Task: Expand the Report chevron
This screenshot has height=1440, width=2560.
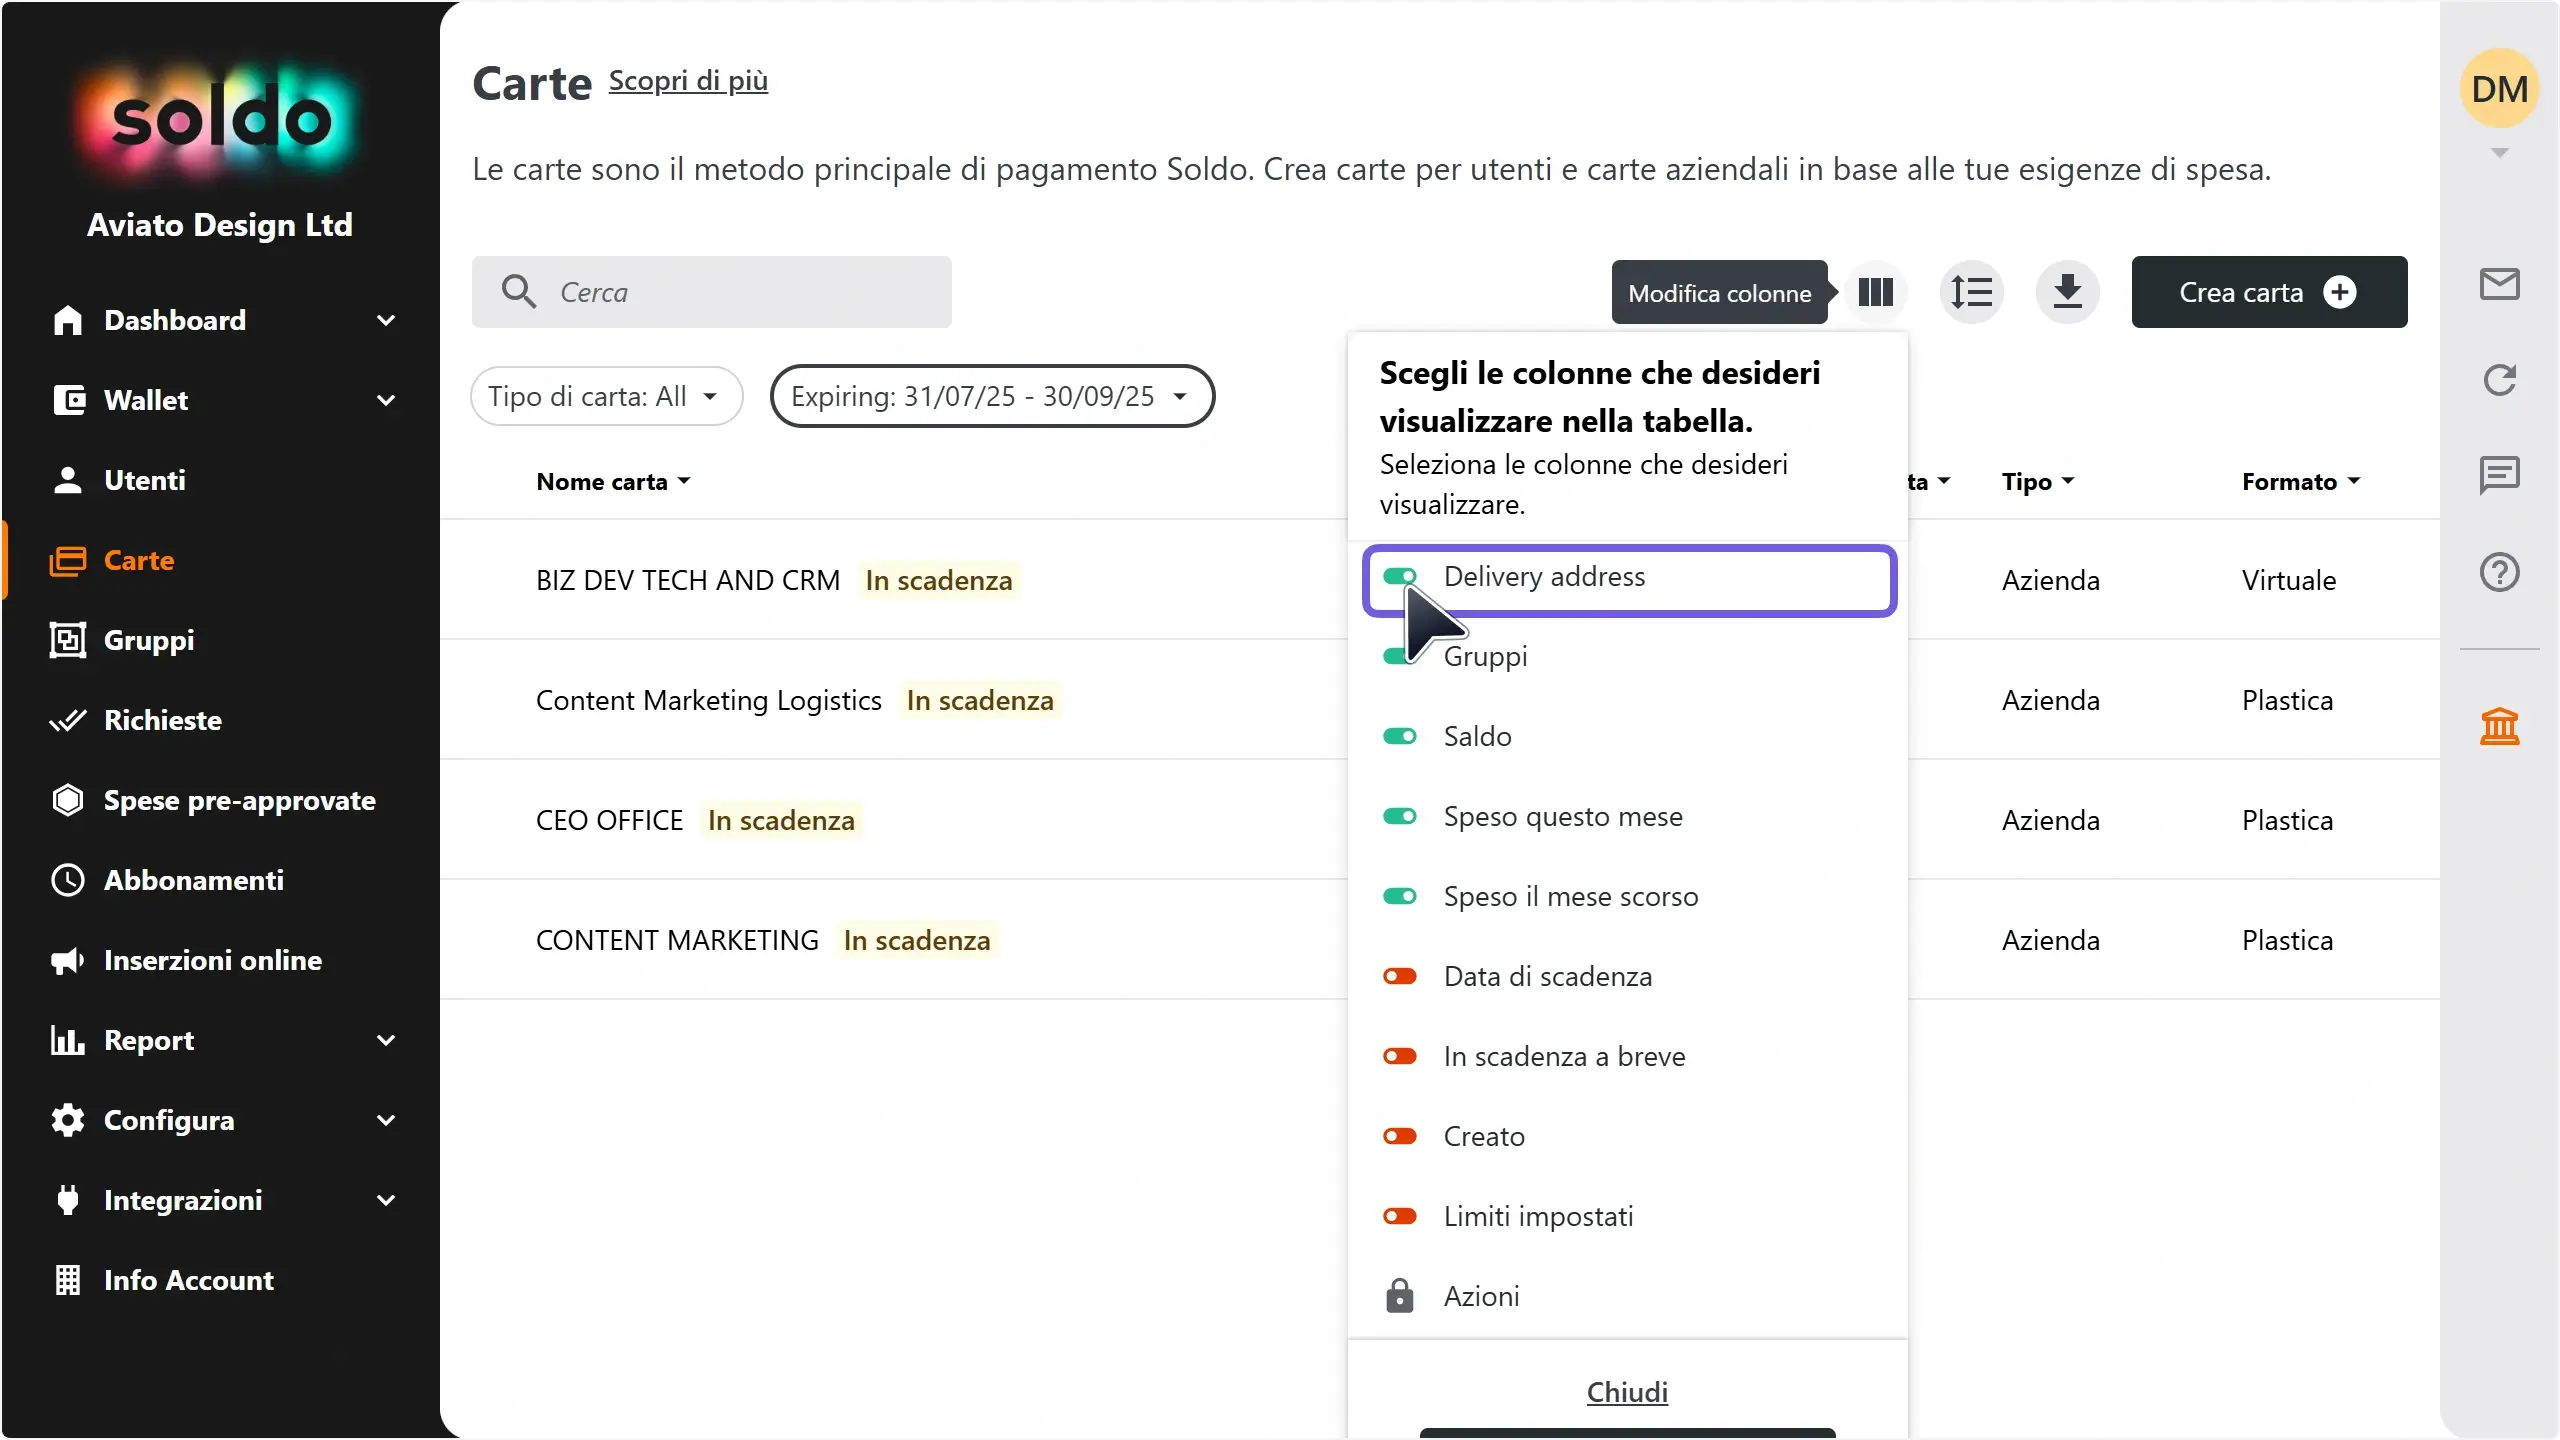Action: (386, 1040)
